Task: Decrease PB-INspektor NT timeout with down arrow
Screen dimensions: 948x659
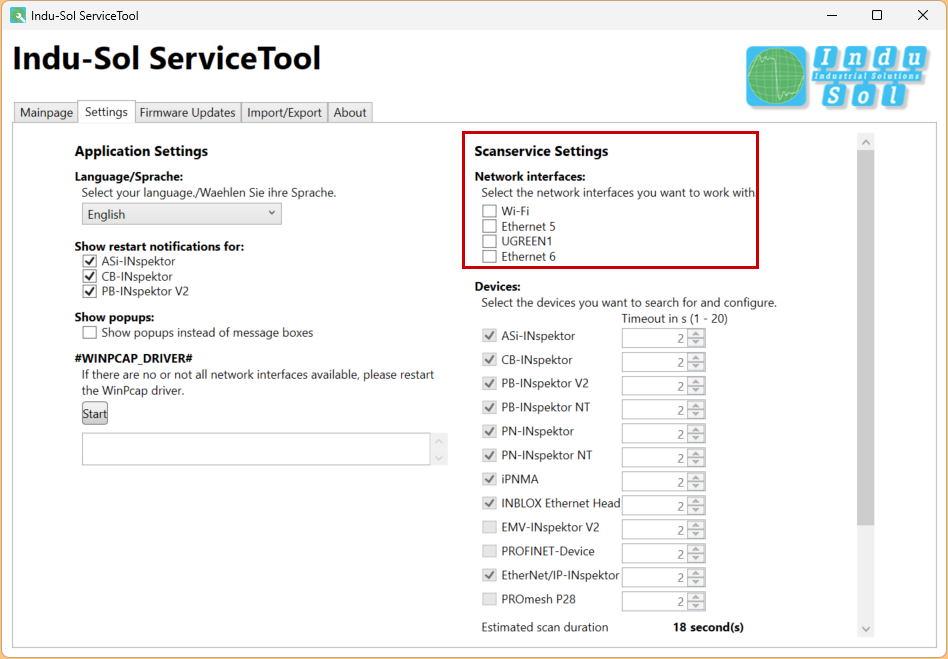Action: [x=696, y=414]
